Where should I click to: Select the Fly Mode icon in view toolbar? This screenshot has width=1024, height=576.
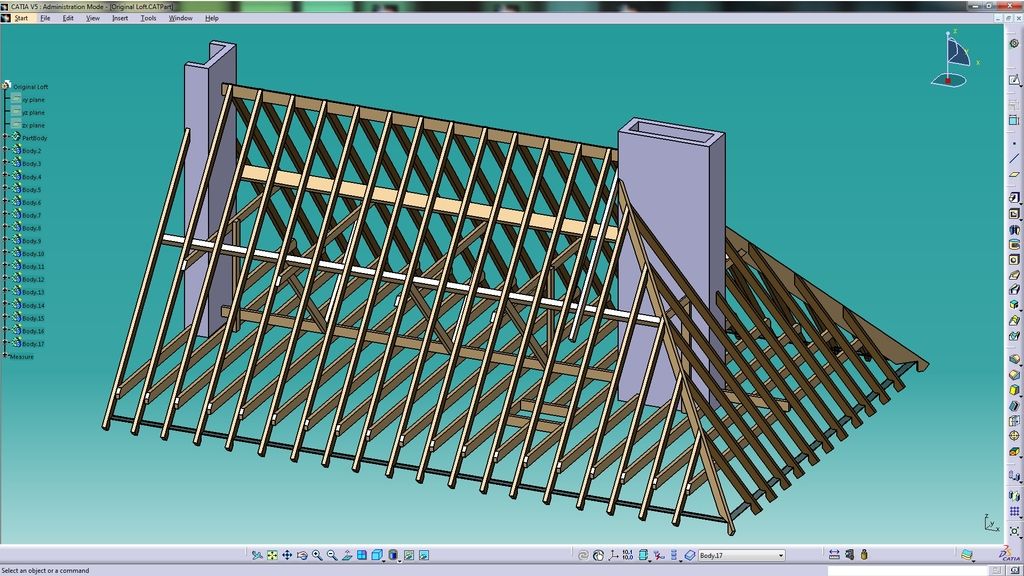257,555
